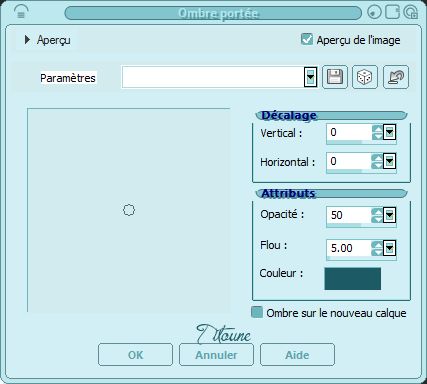427x384 pixels.
Task: Click the OK button
Action: tap(135, 355)
